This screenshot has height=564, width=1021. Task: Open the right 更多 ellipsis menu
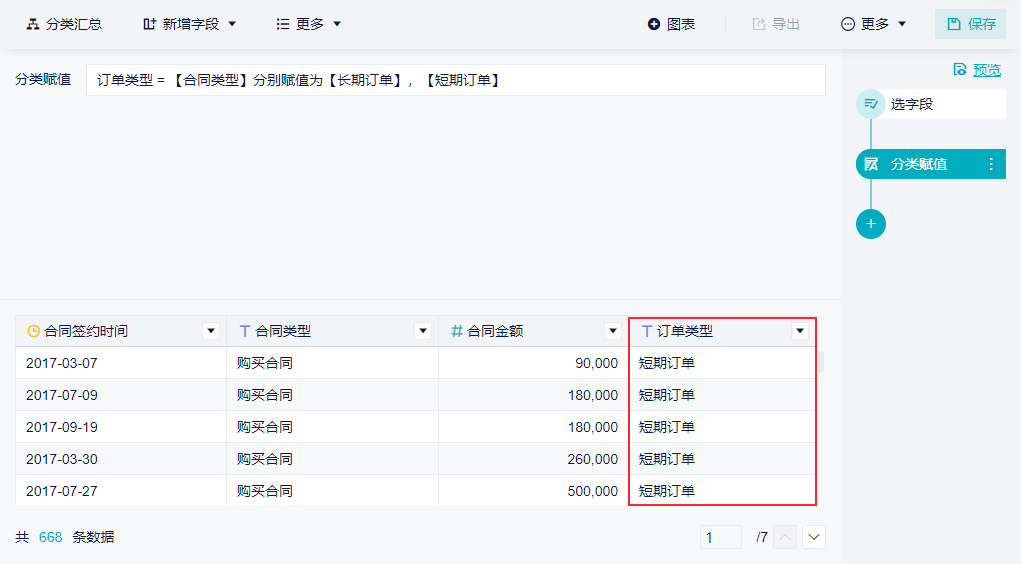[x=874, y=24]
